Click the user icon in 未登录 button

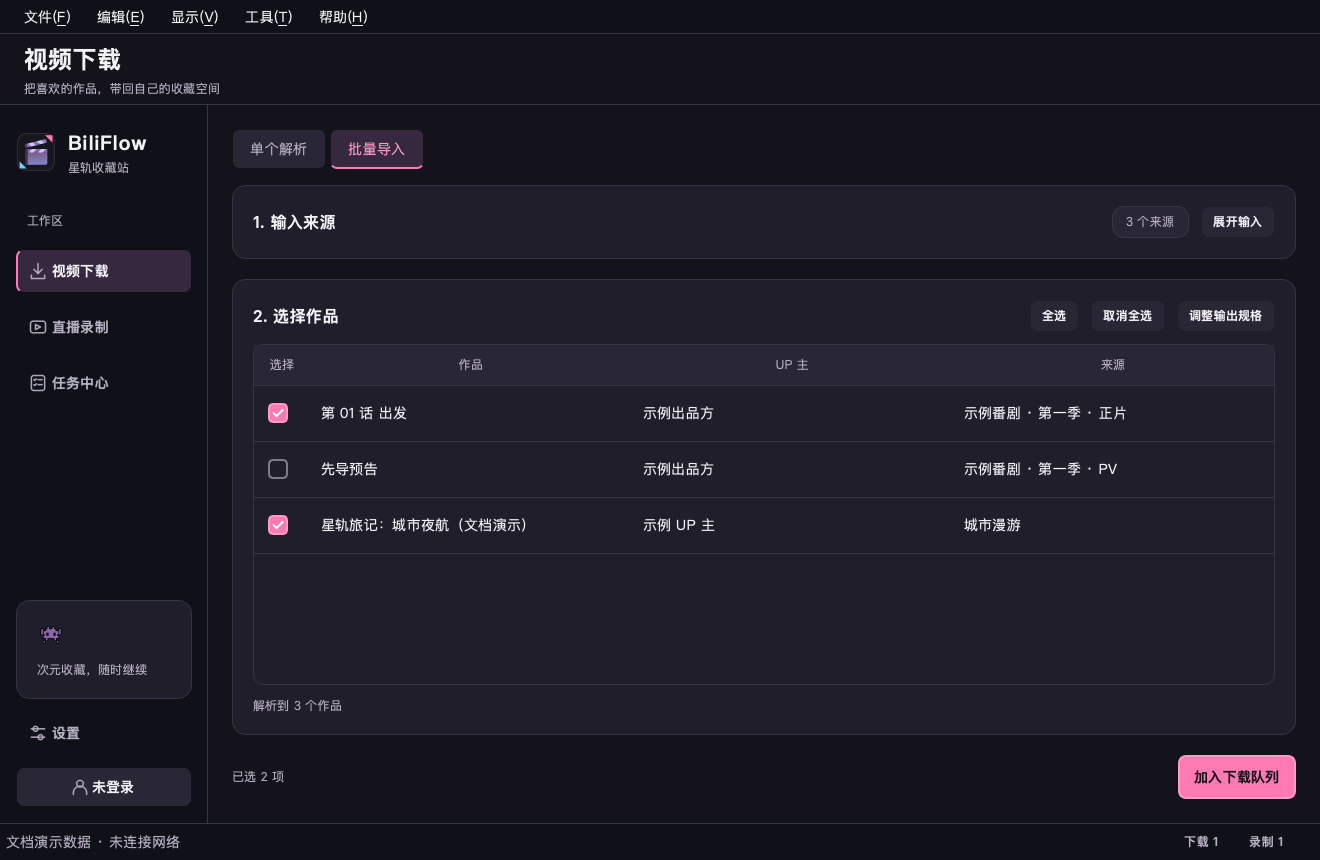[x=80, y=787]
